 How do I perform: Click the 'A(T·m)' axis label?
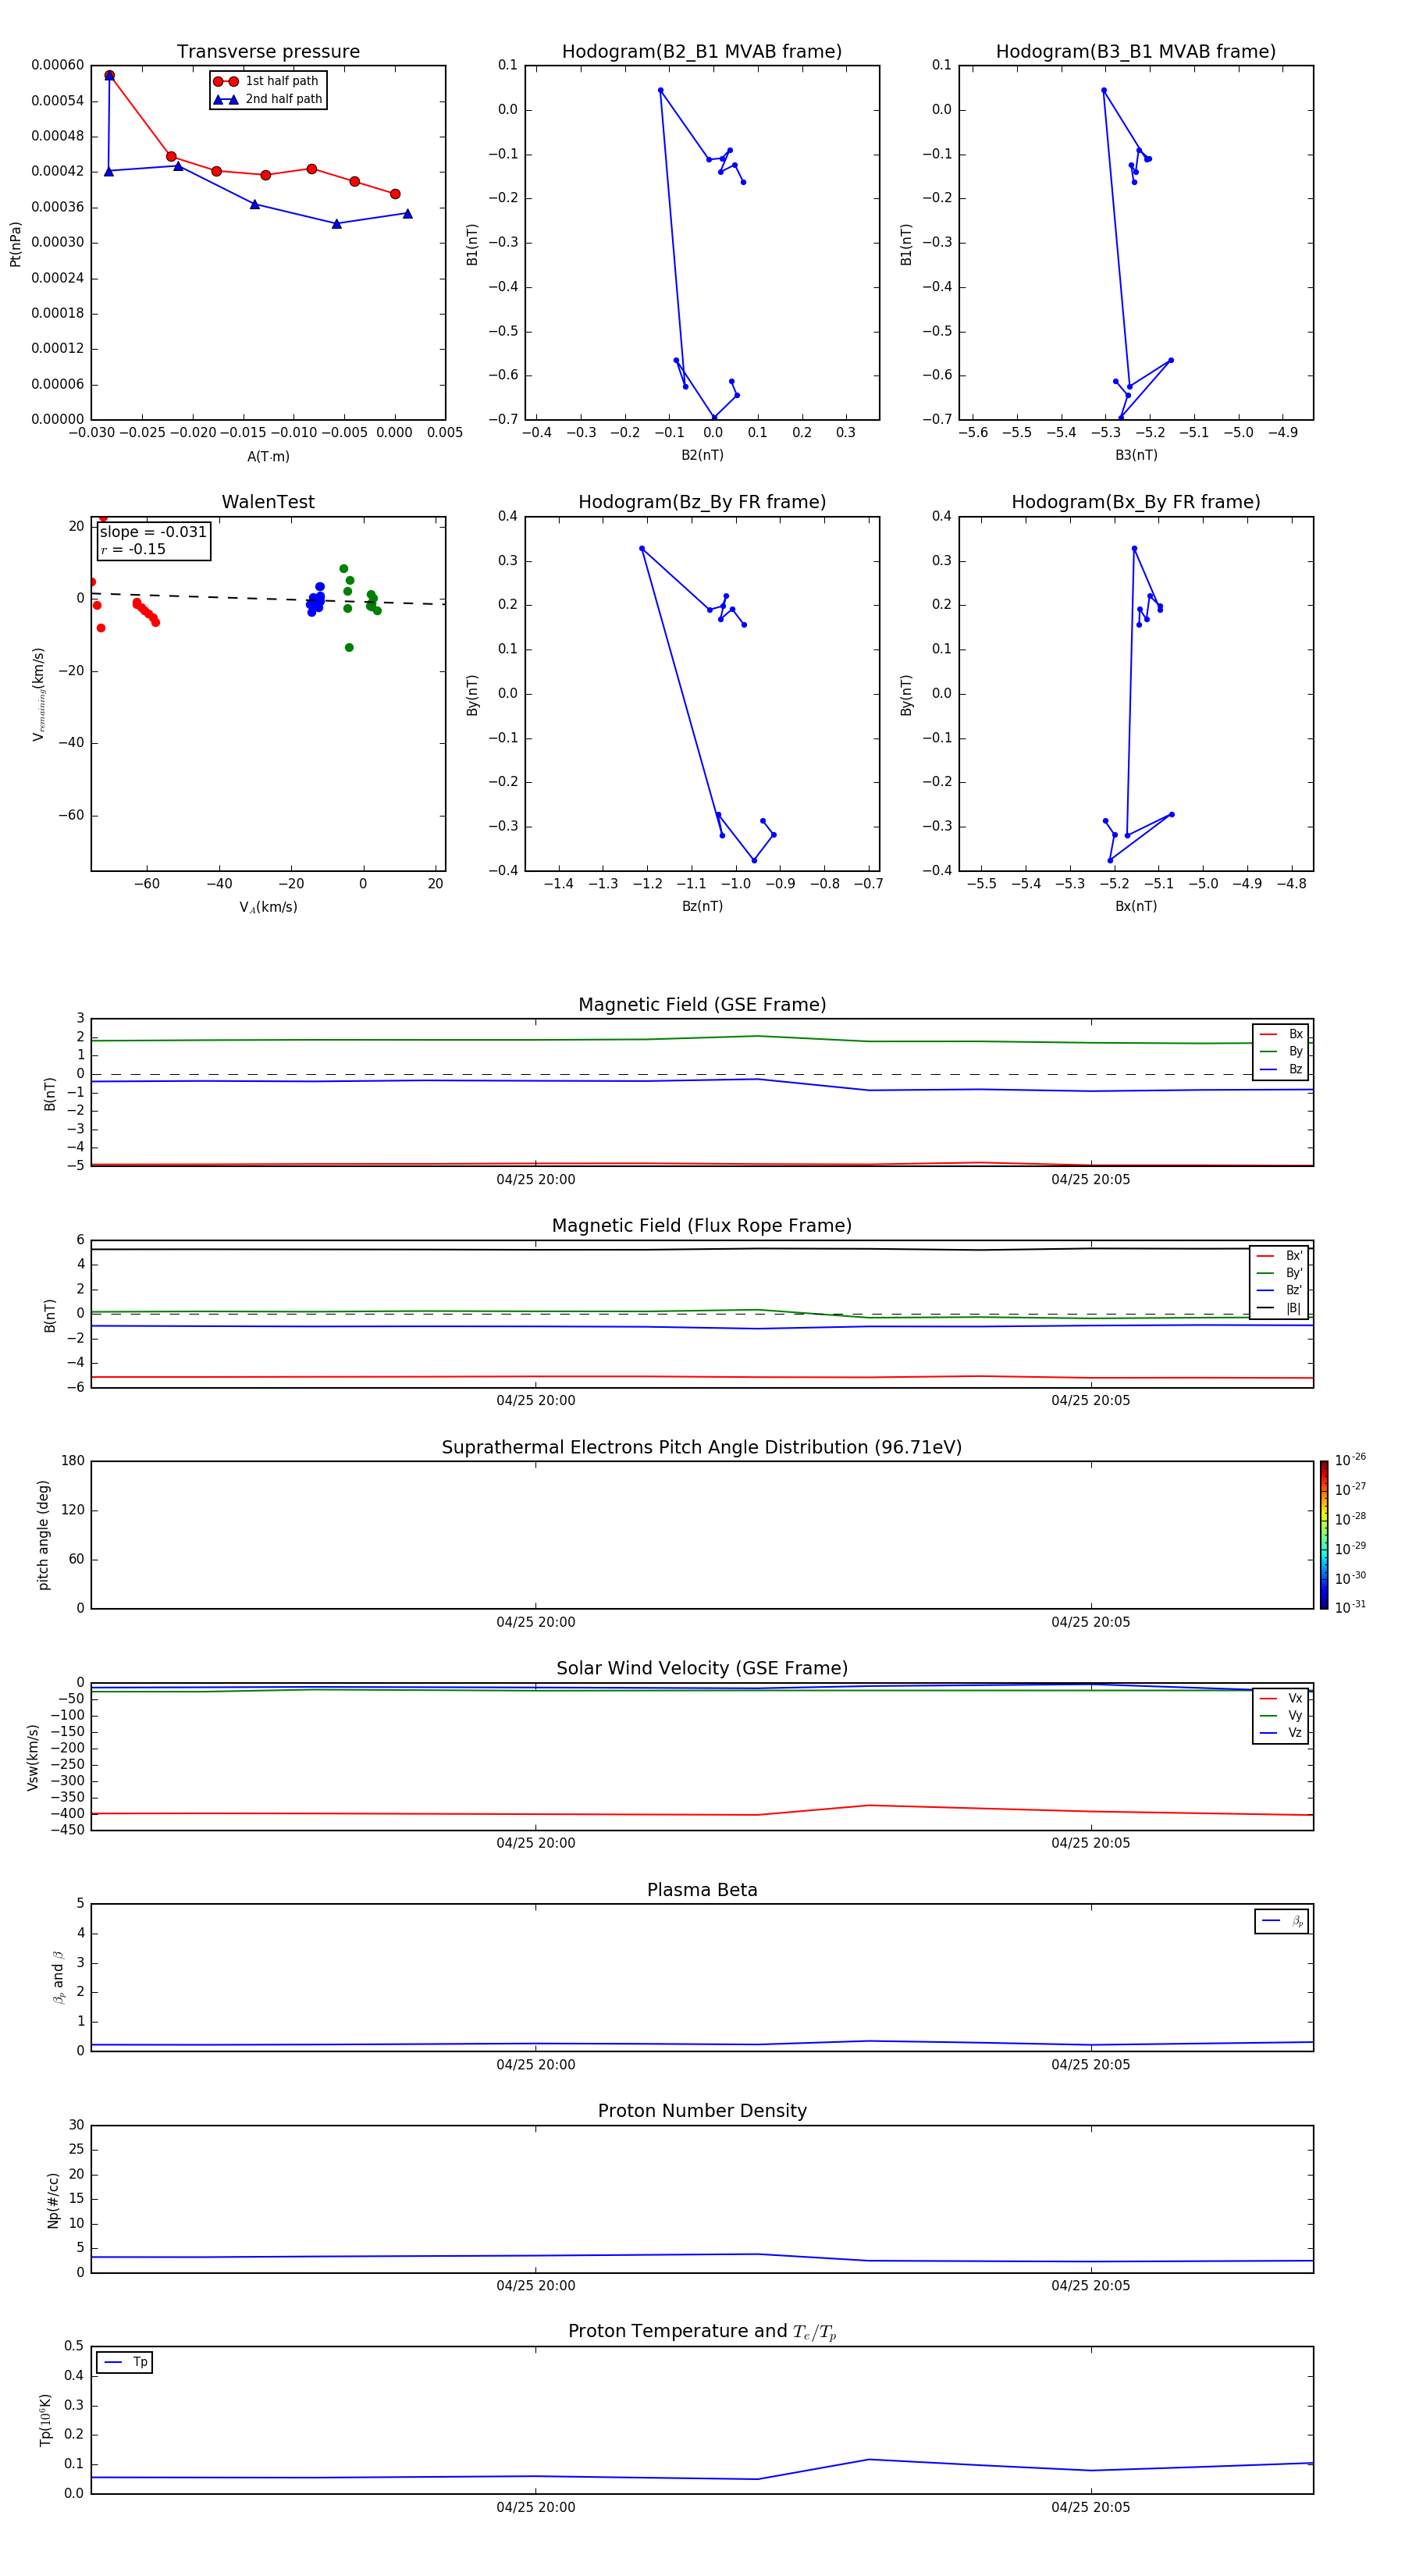268,456
